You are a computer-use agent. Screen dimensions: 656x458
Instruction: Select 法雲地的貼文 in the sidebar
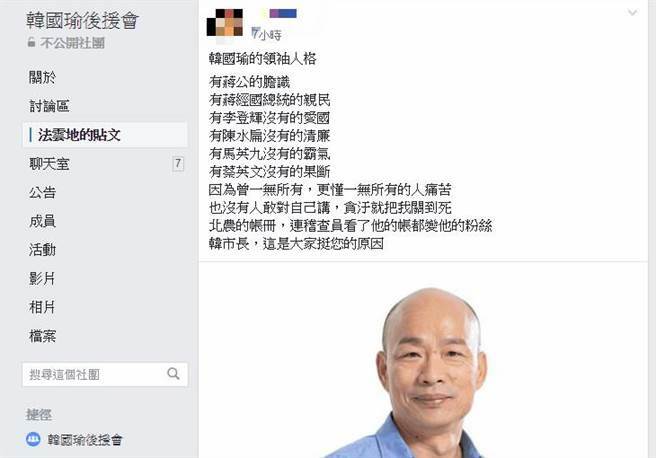105,135
